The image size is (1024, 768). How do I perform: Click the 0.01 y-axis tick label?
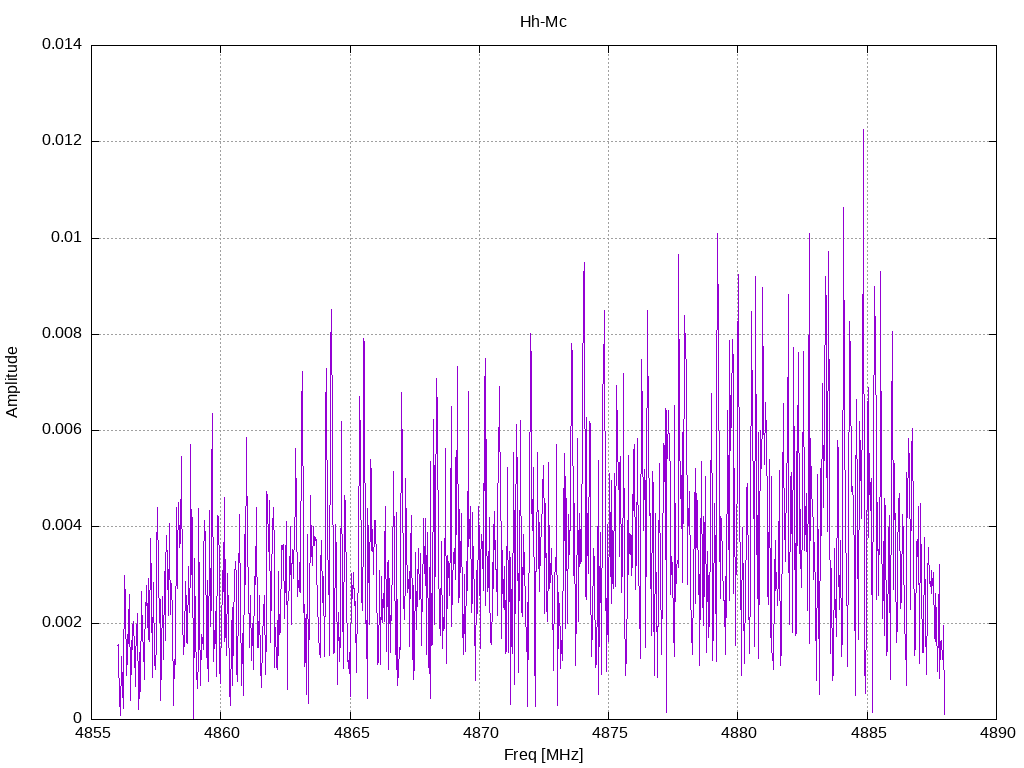pyautogui.click(x=66, y=238)
